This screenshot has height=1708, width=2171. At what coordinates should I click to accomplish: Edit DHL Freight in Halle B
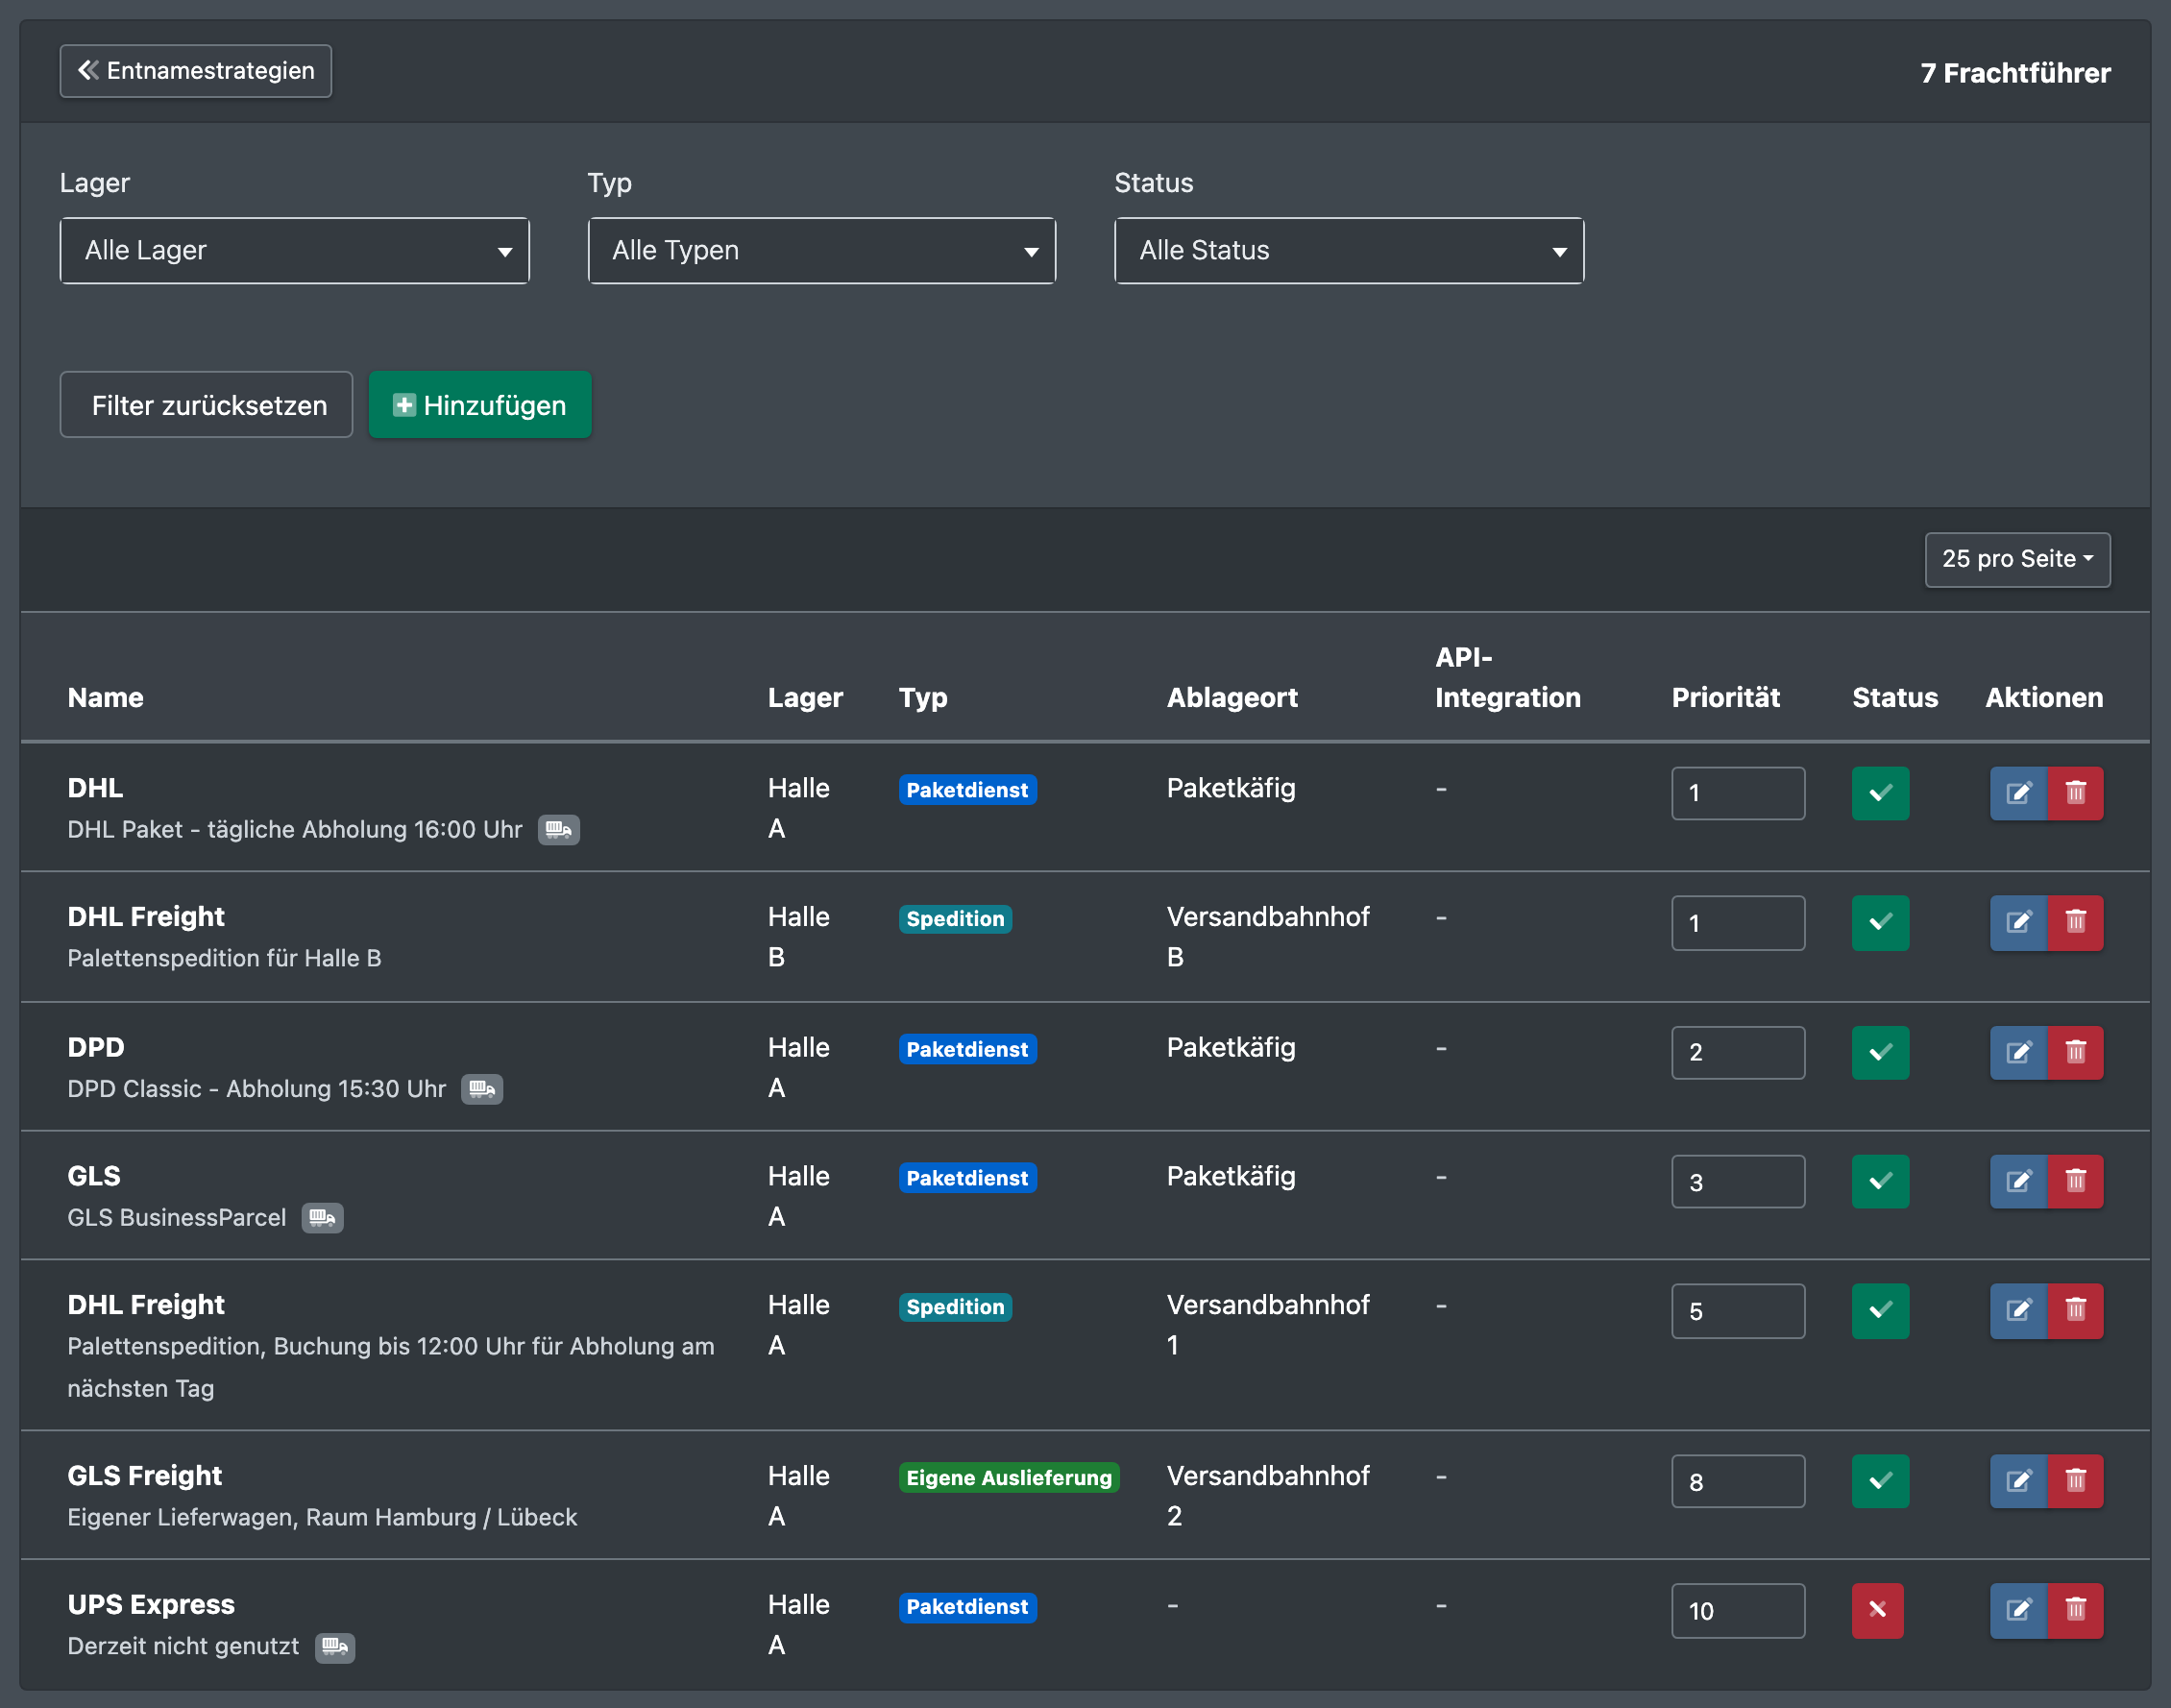pyautogui.click(x=2018, y=922)
